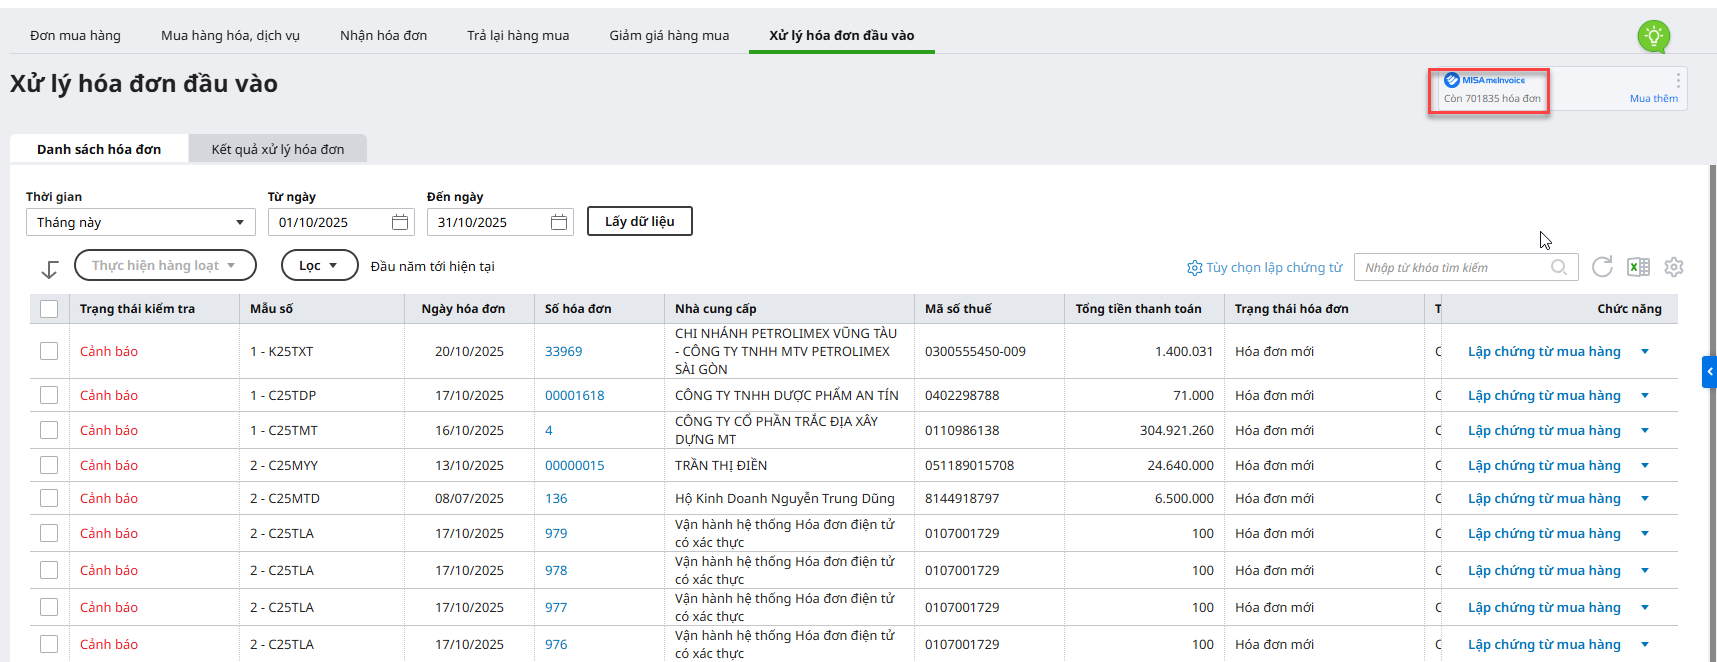Export list using the Excel icon
The height and width of the screenshot is (662, 1717).
[1638, 267]
